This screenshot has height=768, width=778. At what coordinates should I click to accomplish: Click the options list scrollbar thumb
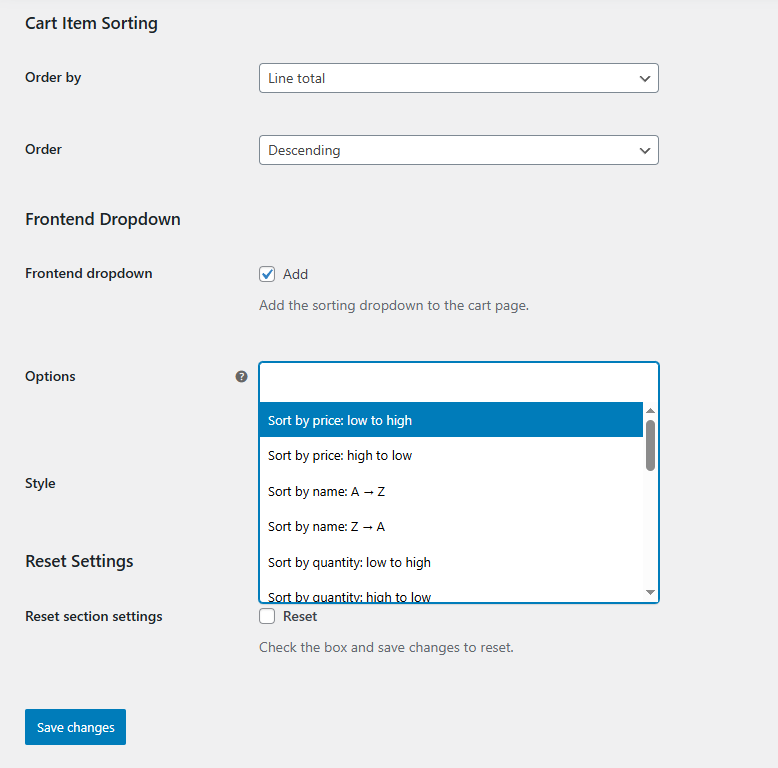click(650, 445)
